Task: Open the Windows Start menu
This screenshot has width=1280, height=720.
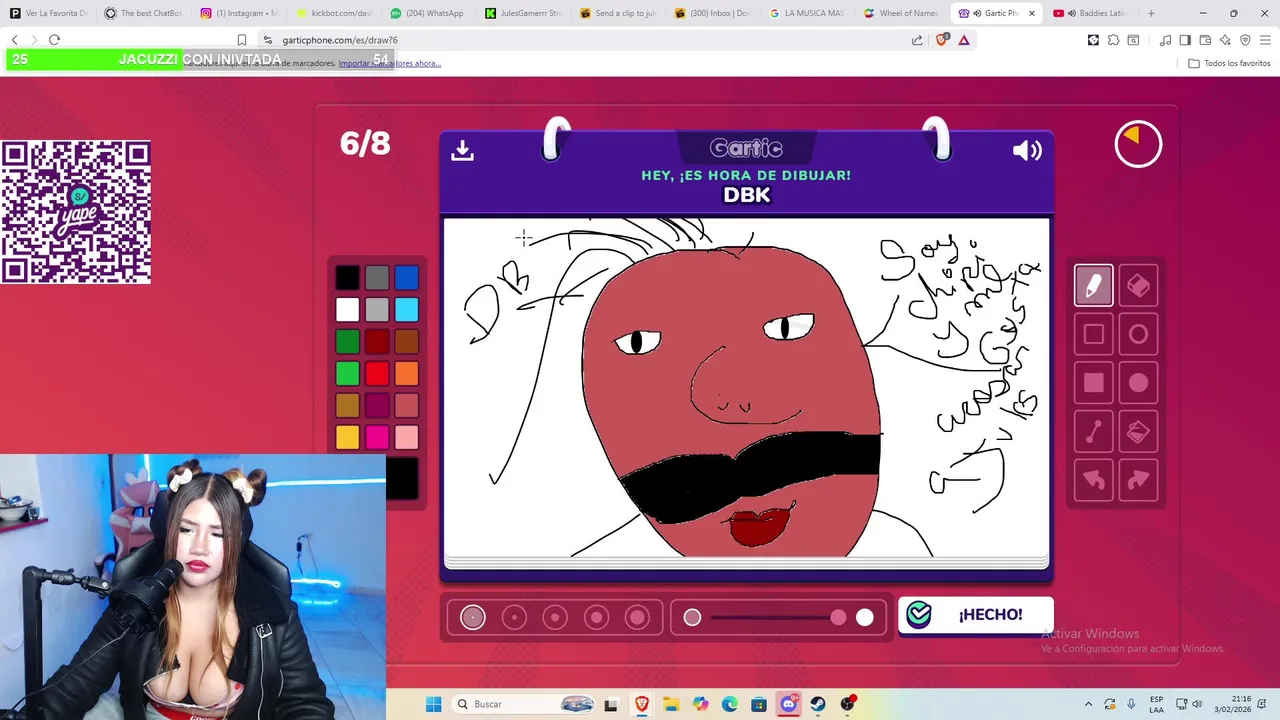Action: tap(433, 704)
